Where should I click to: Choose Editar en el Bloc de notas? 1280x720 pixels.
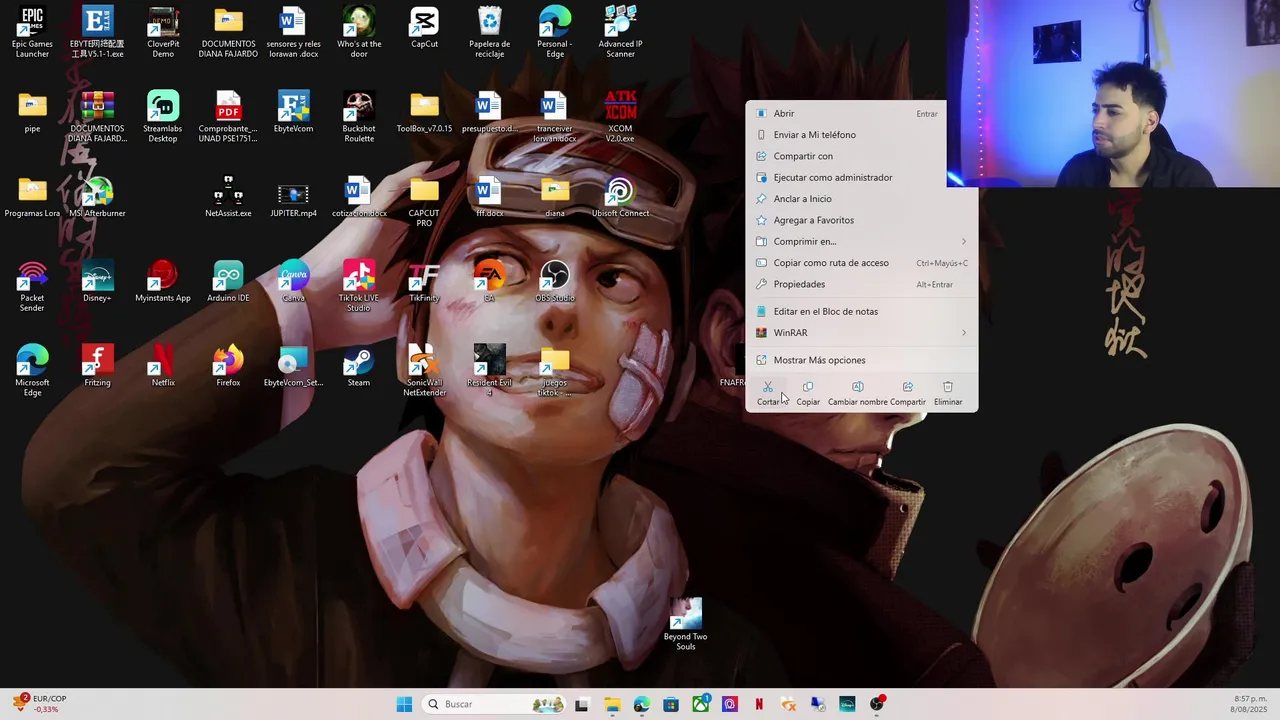860,311
